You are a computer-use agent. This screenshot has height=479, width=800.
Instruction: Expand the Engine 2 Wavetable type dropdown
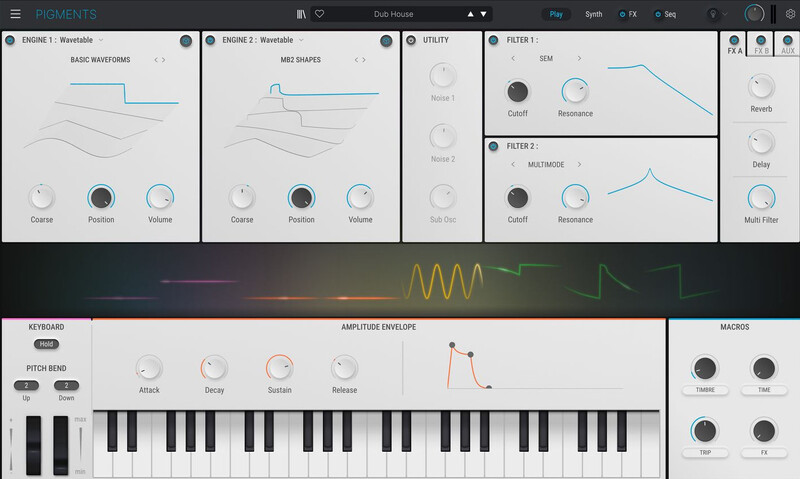pos(301,40)
